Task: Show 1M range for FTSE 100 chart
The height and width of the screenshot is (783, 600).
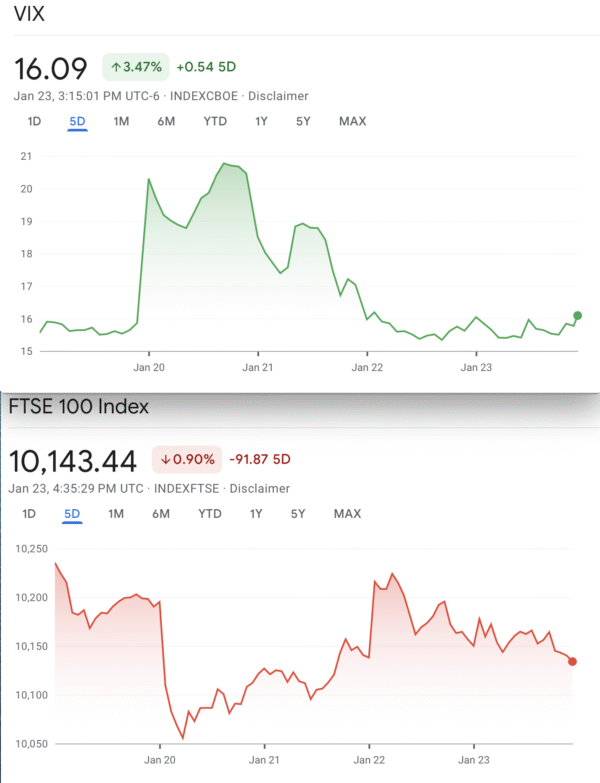Action: [x=116, y=514]
